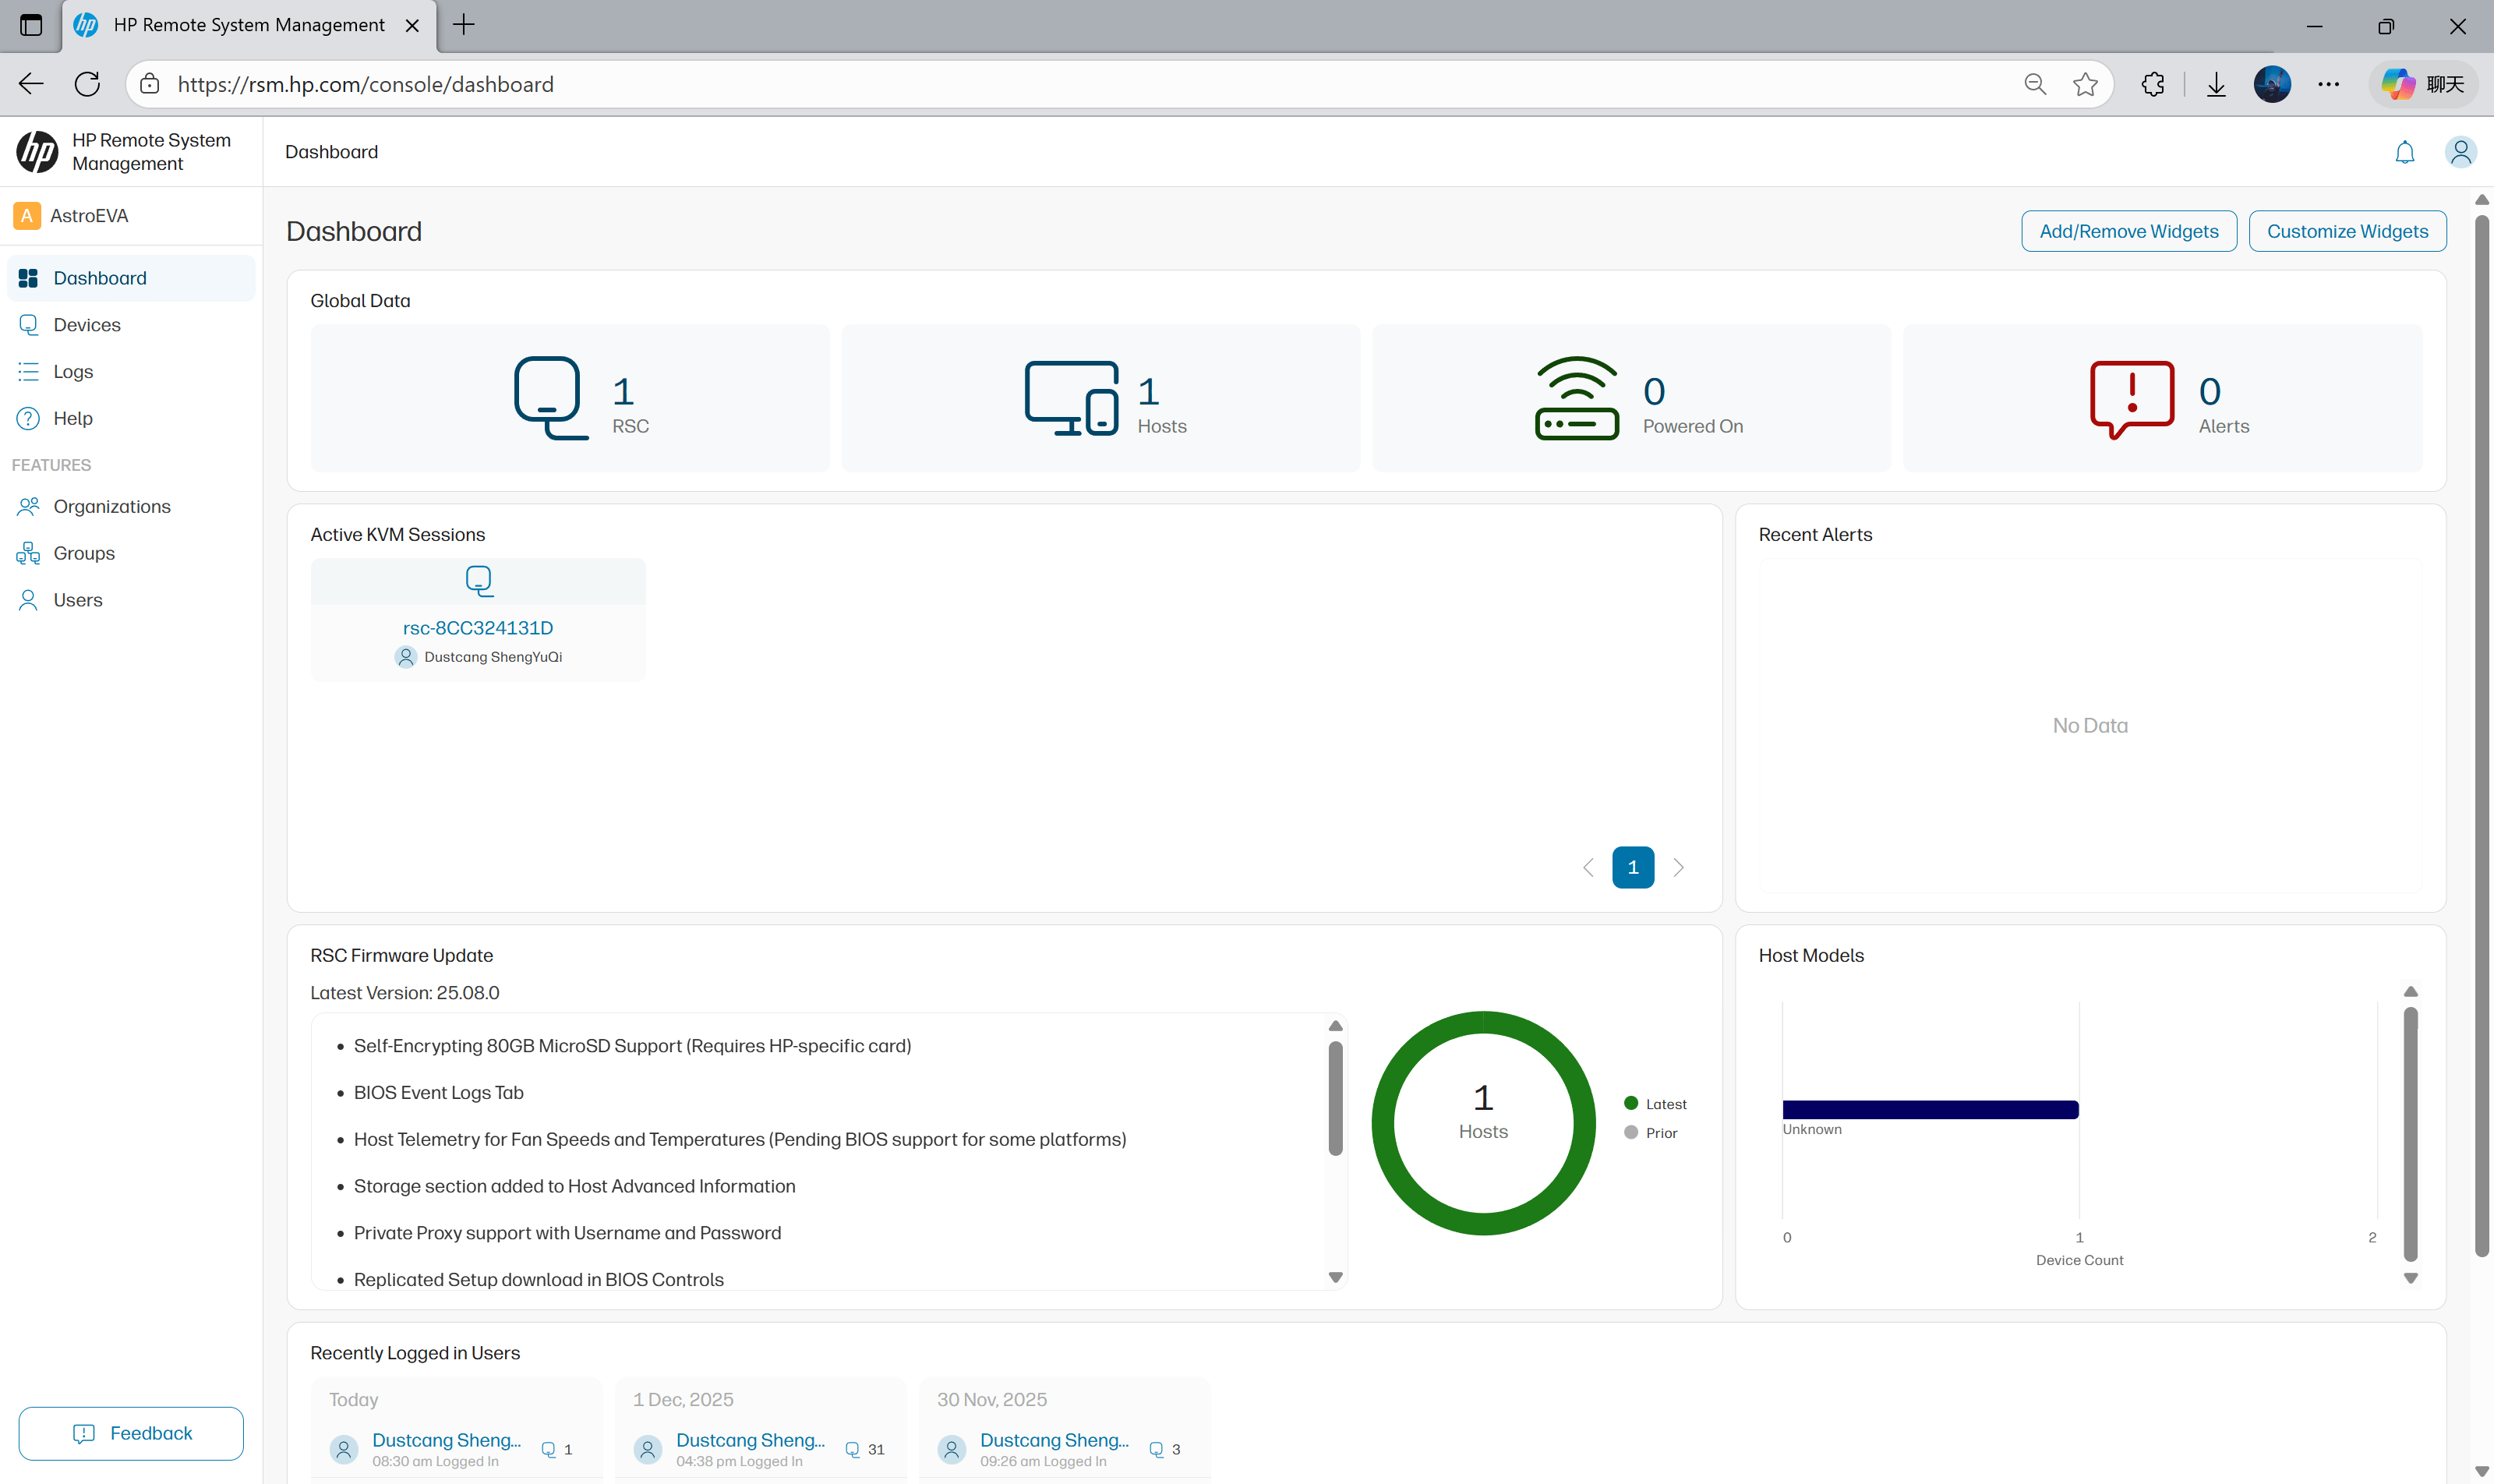Toggle the AstroEVA organization avatar
Image resolution: width=2494 pixels, height=1484 pixels.
27,215
